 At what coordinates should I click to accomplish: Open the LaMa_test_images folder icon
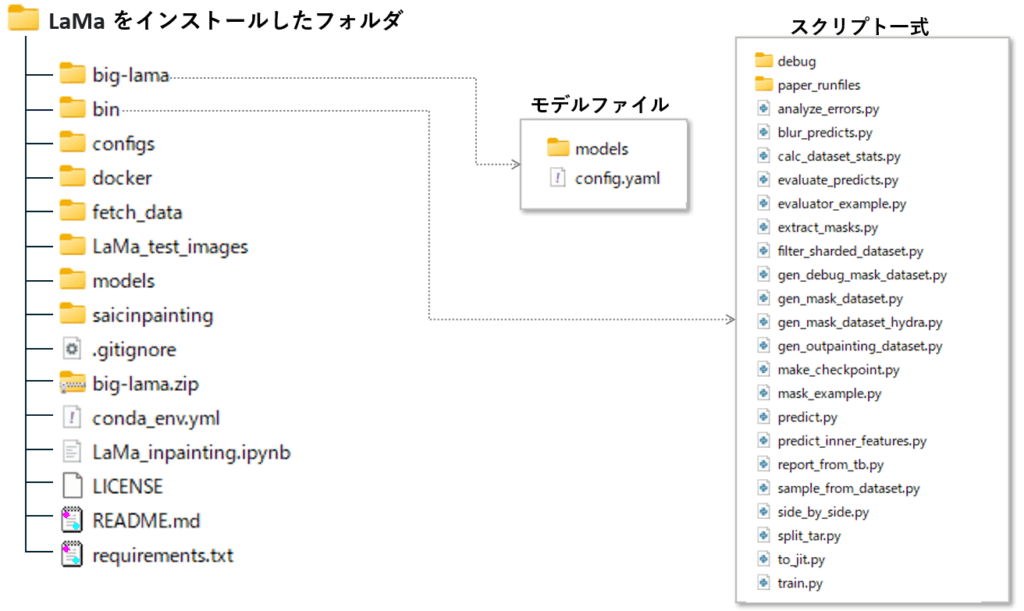click(72, 245)
